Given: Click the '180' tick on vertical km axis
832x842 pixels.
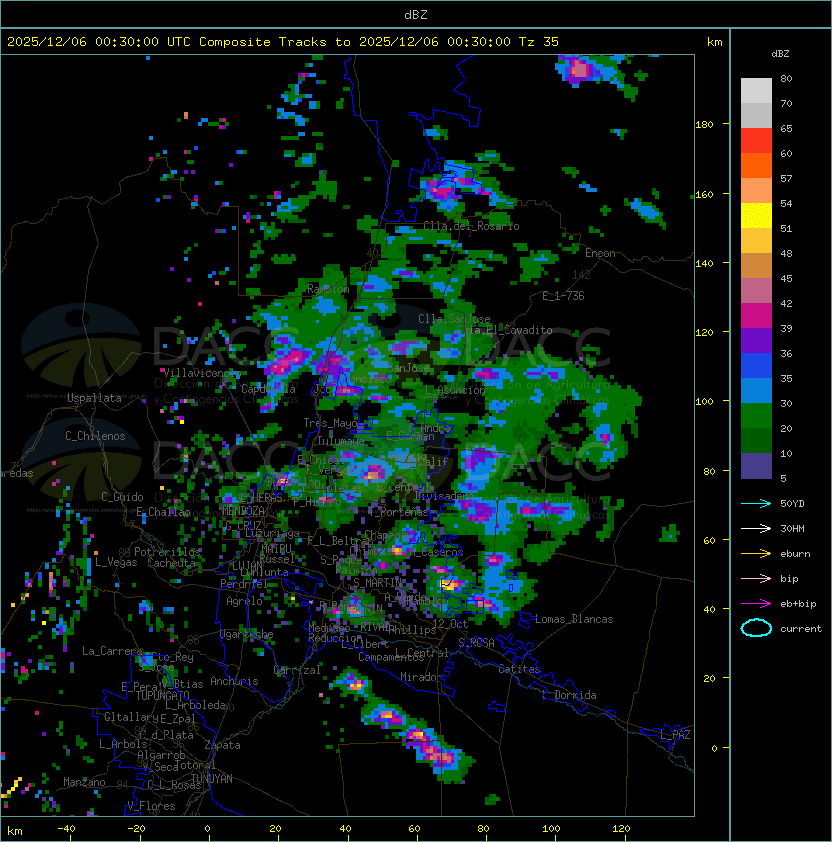Looking at the screenshot, I should tap(704, 125).
